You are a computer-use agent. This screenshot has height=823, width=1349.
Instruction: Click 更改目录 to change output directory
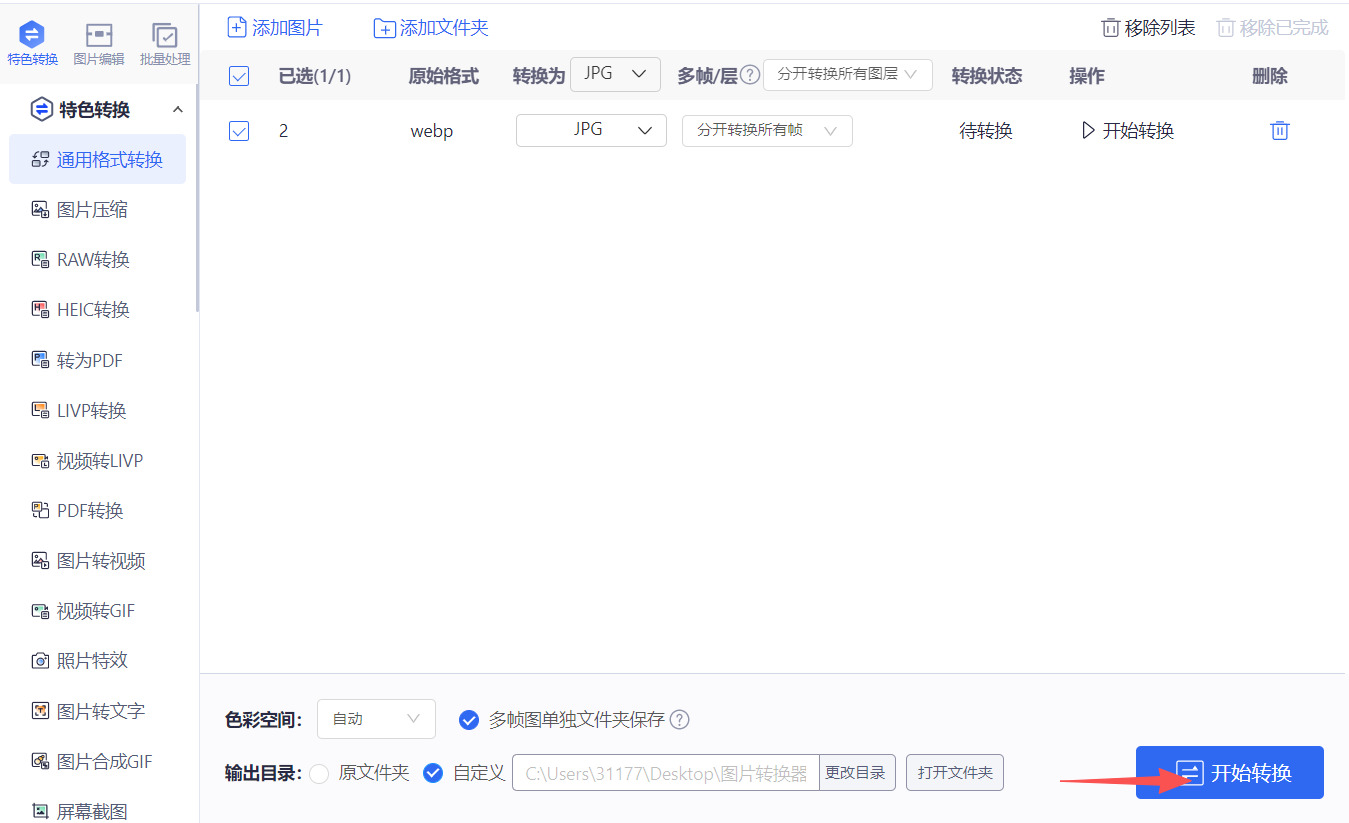click(857, 772)
